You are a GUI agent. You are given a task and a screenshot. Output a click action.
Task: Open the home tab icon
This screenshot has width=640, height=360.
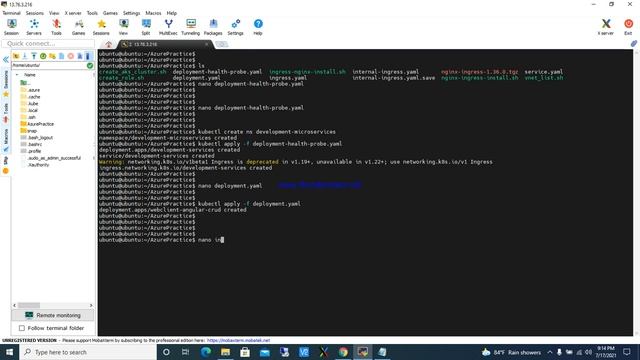click(108, 44)
